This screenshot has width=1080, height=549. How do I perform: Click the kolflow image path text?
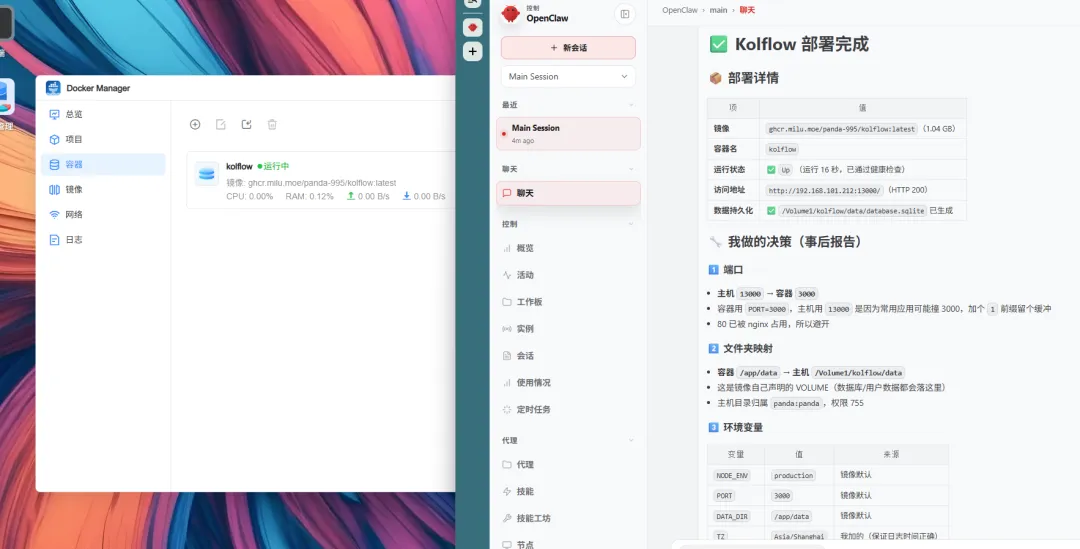pos(322,183)
